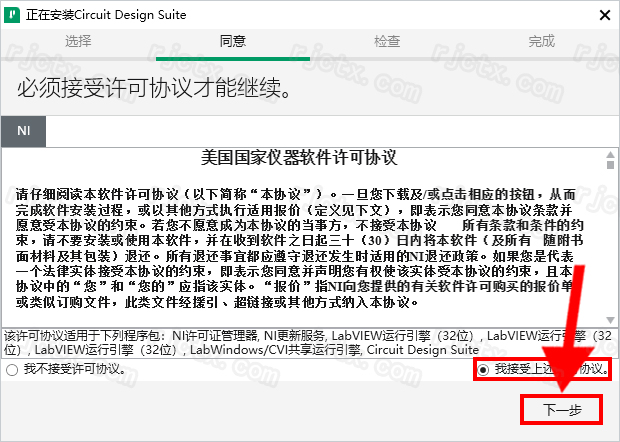620x442 pixels.
Task: Select the NI license tab
Action: pos(23,130)
